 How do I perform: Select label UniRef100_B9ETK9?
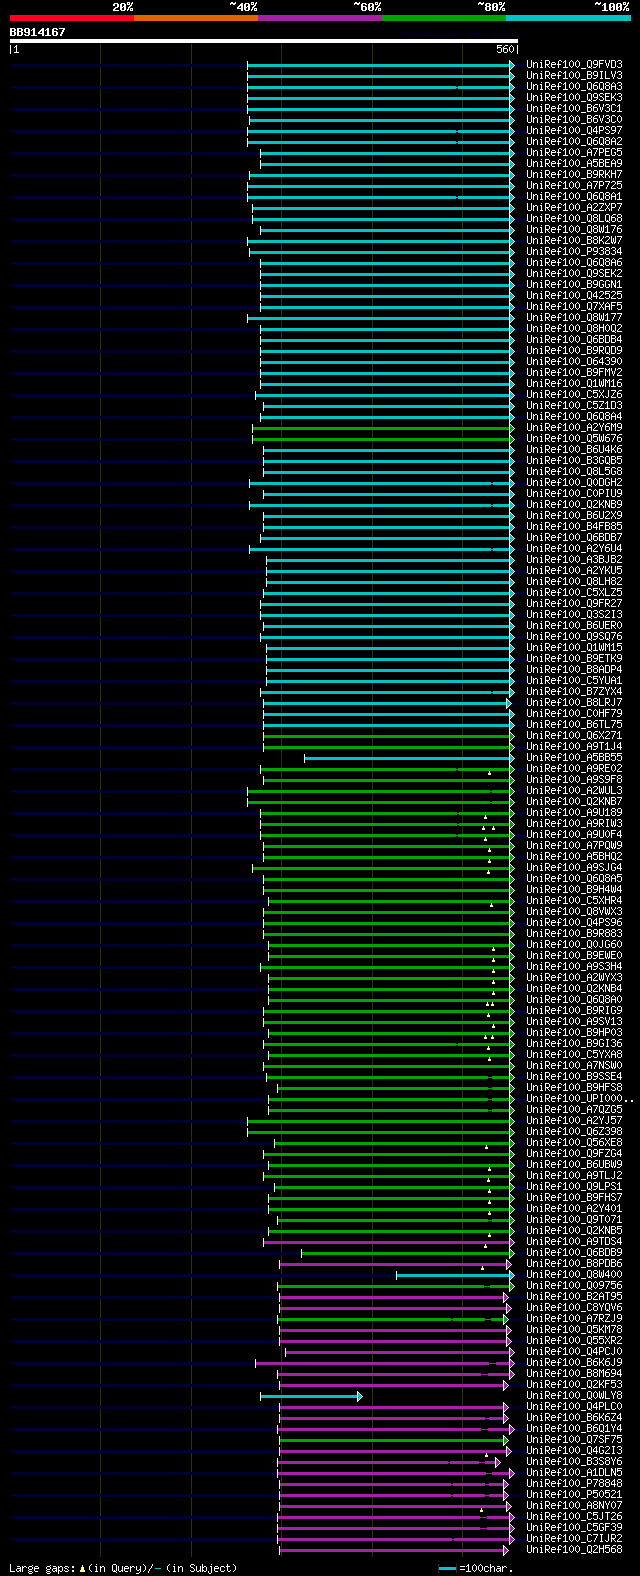click(574, 659)
